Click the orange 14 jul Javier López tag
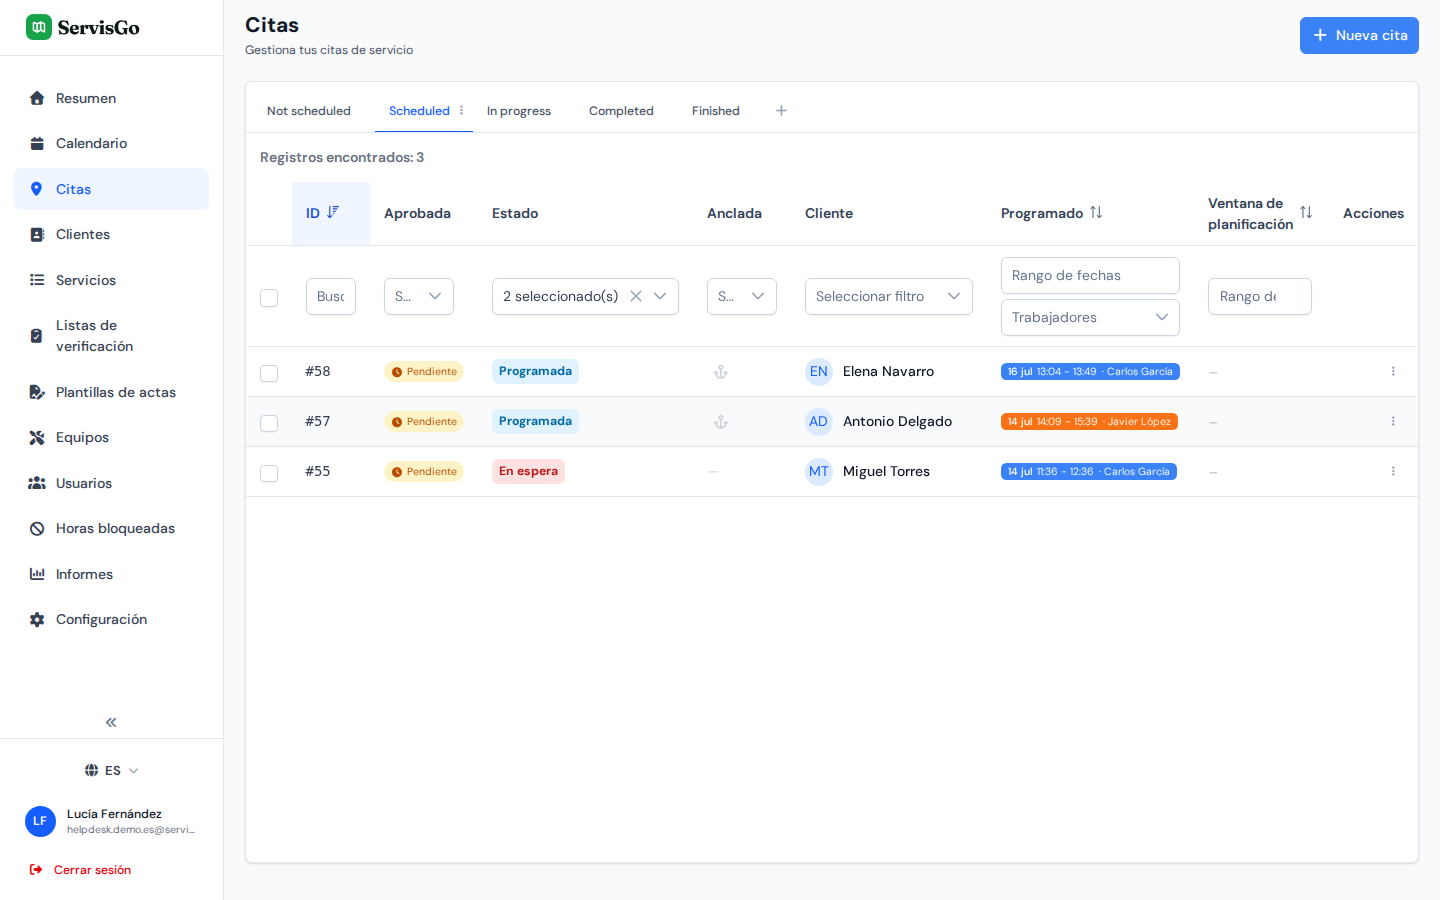1440x900 pixels. click(x=1089, y=422)
